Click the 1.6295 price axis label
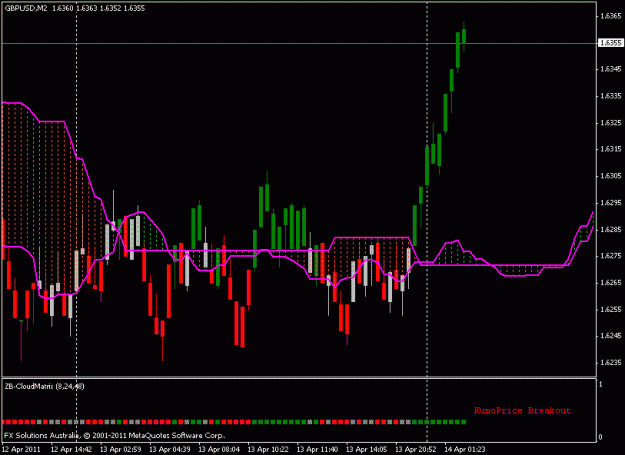Image resolution: width=625 pixels, height=455 pixels. coord(611,203)
